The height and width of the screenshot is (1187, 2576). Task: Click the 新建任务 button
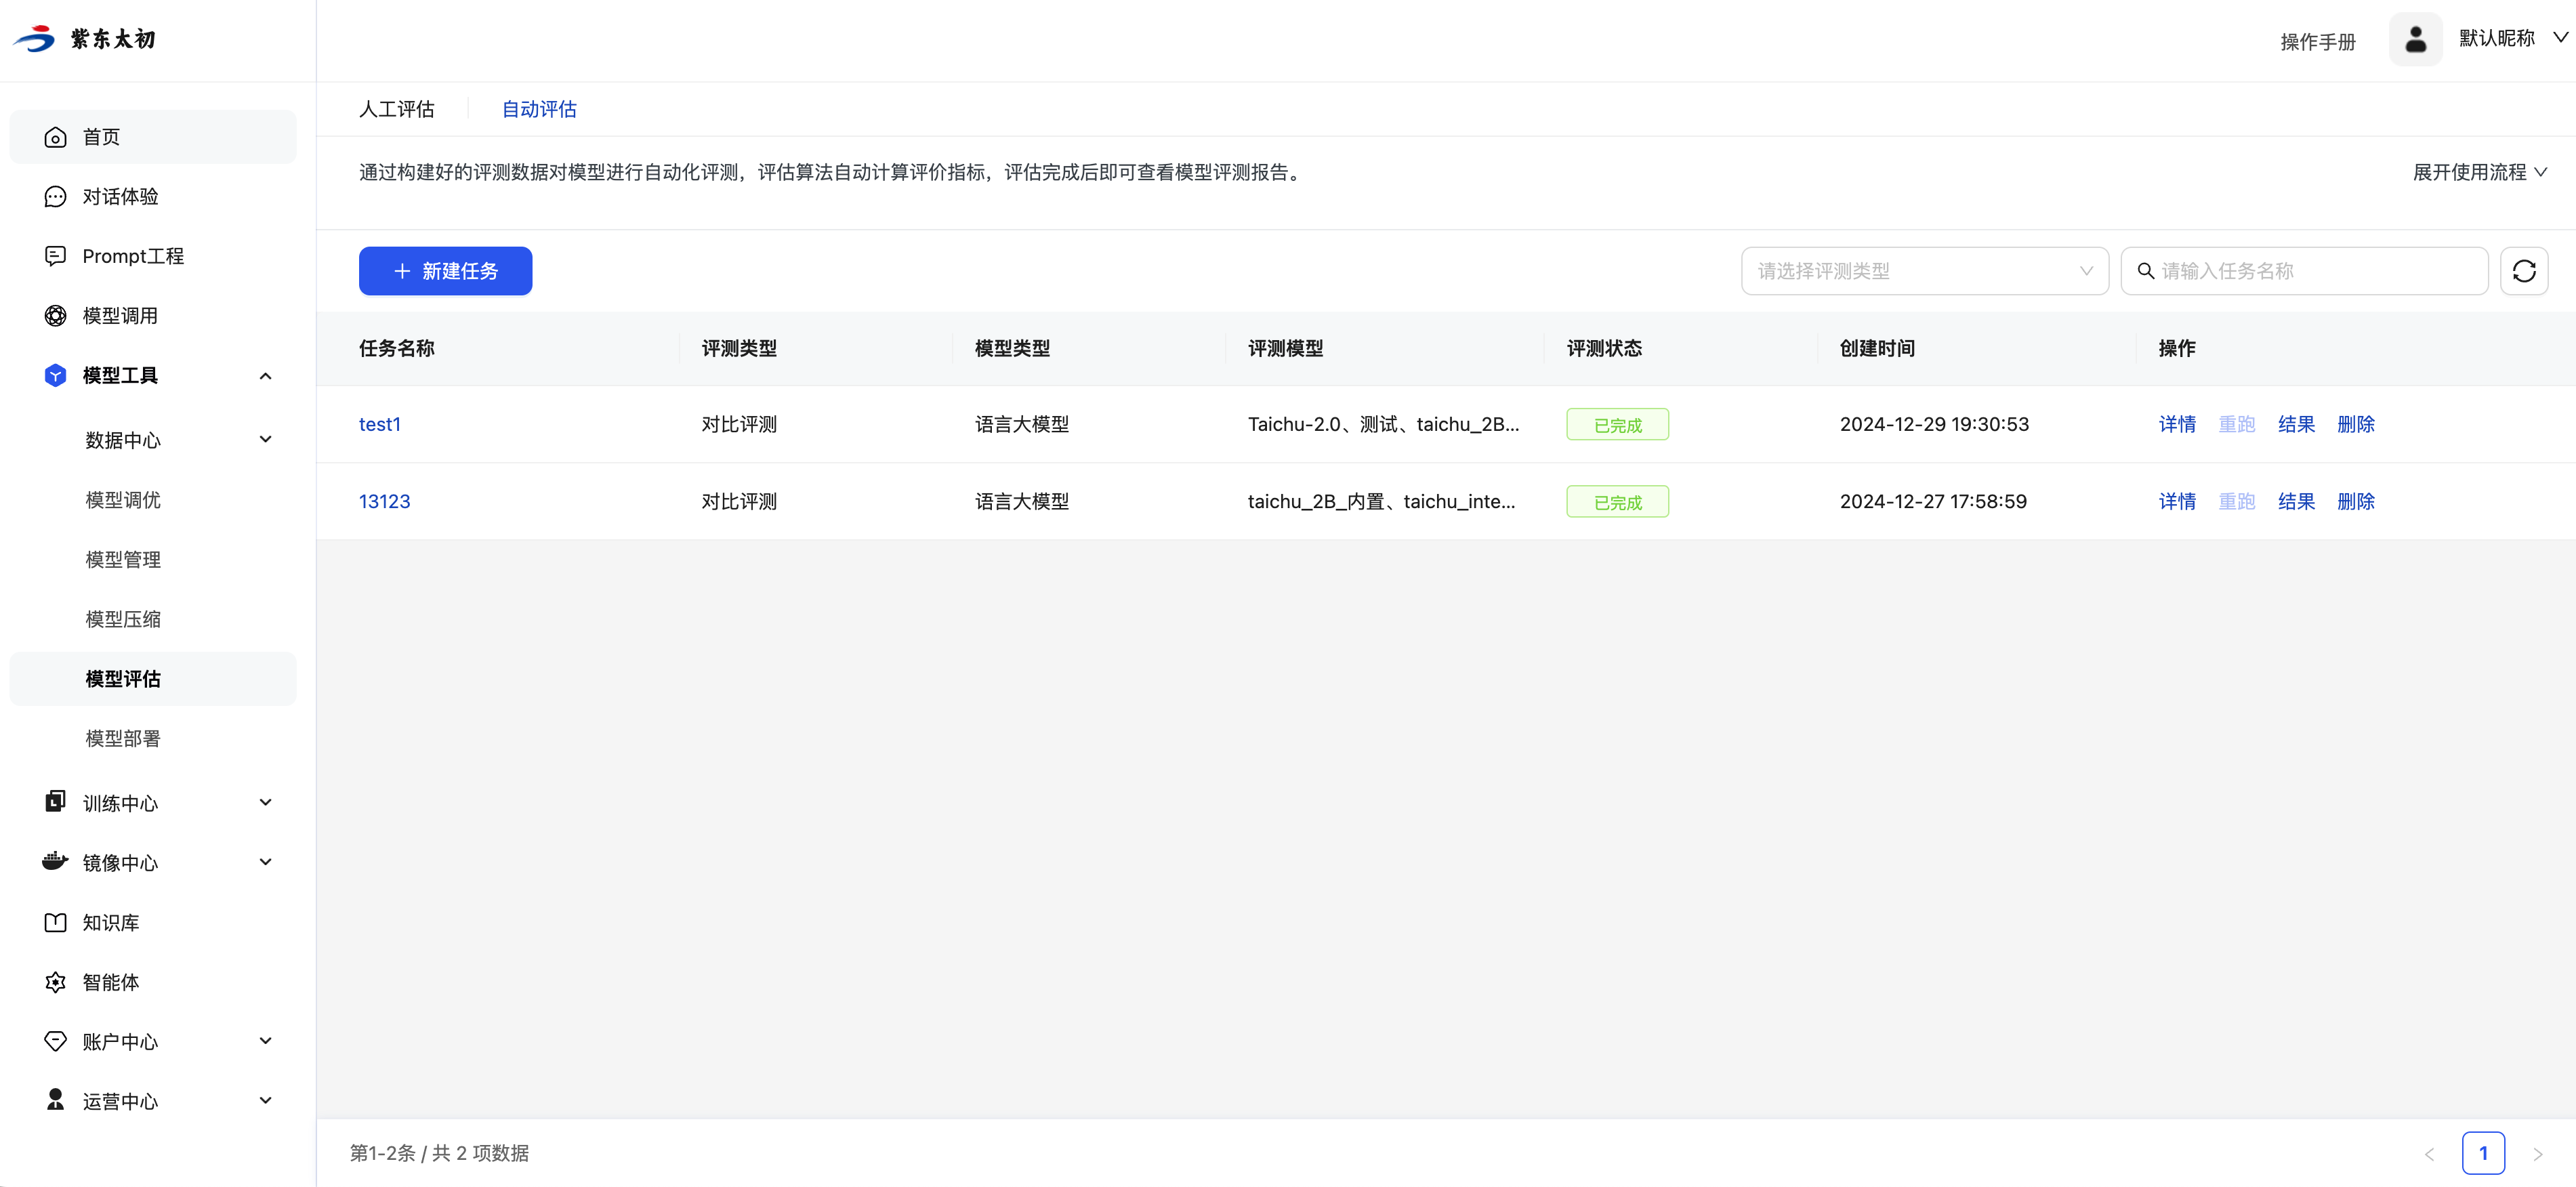pos(445,271)
